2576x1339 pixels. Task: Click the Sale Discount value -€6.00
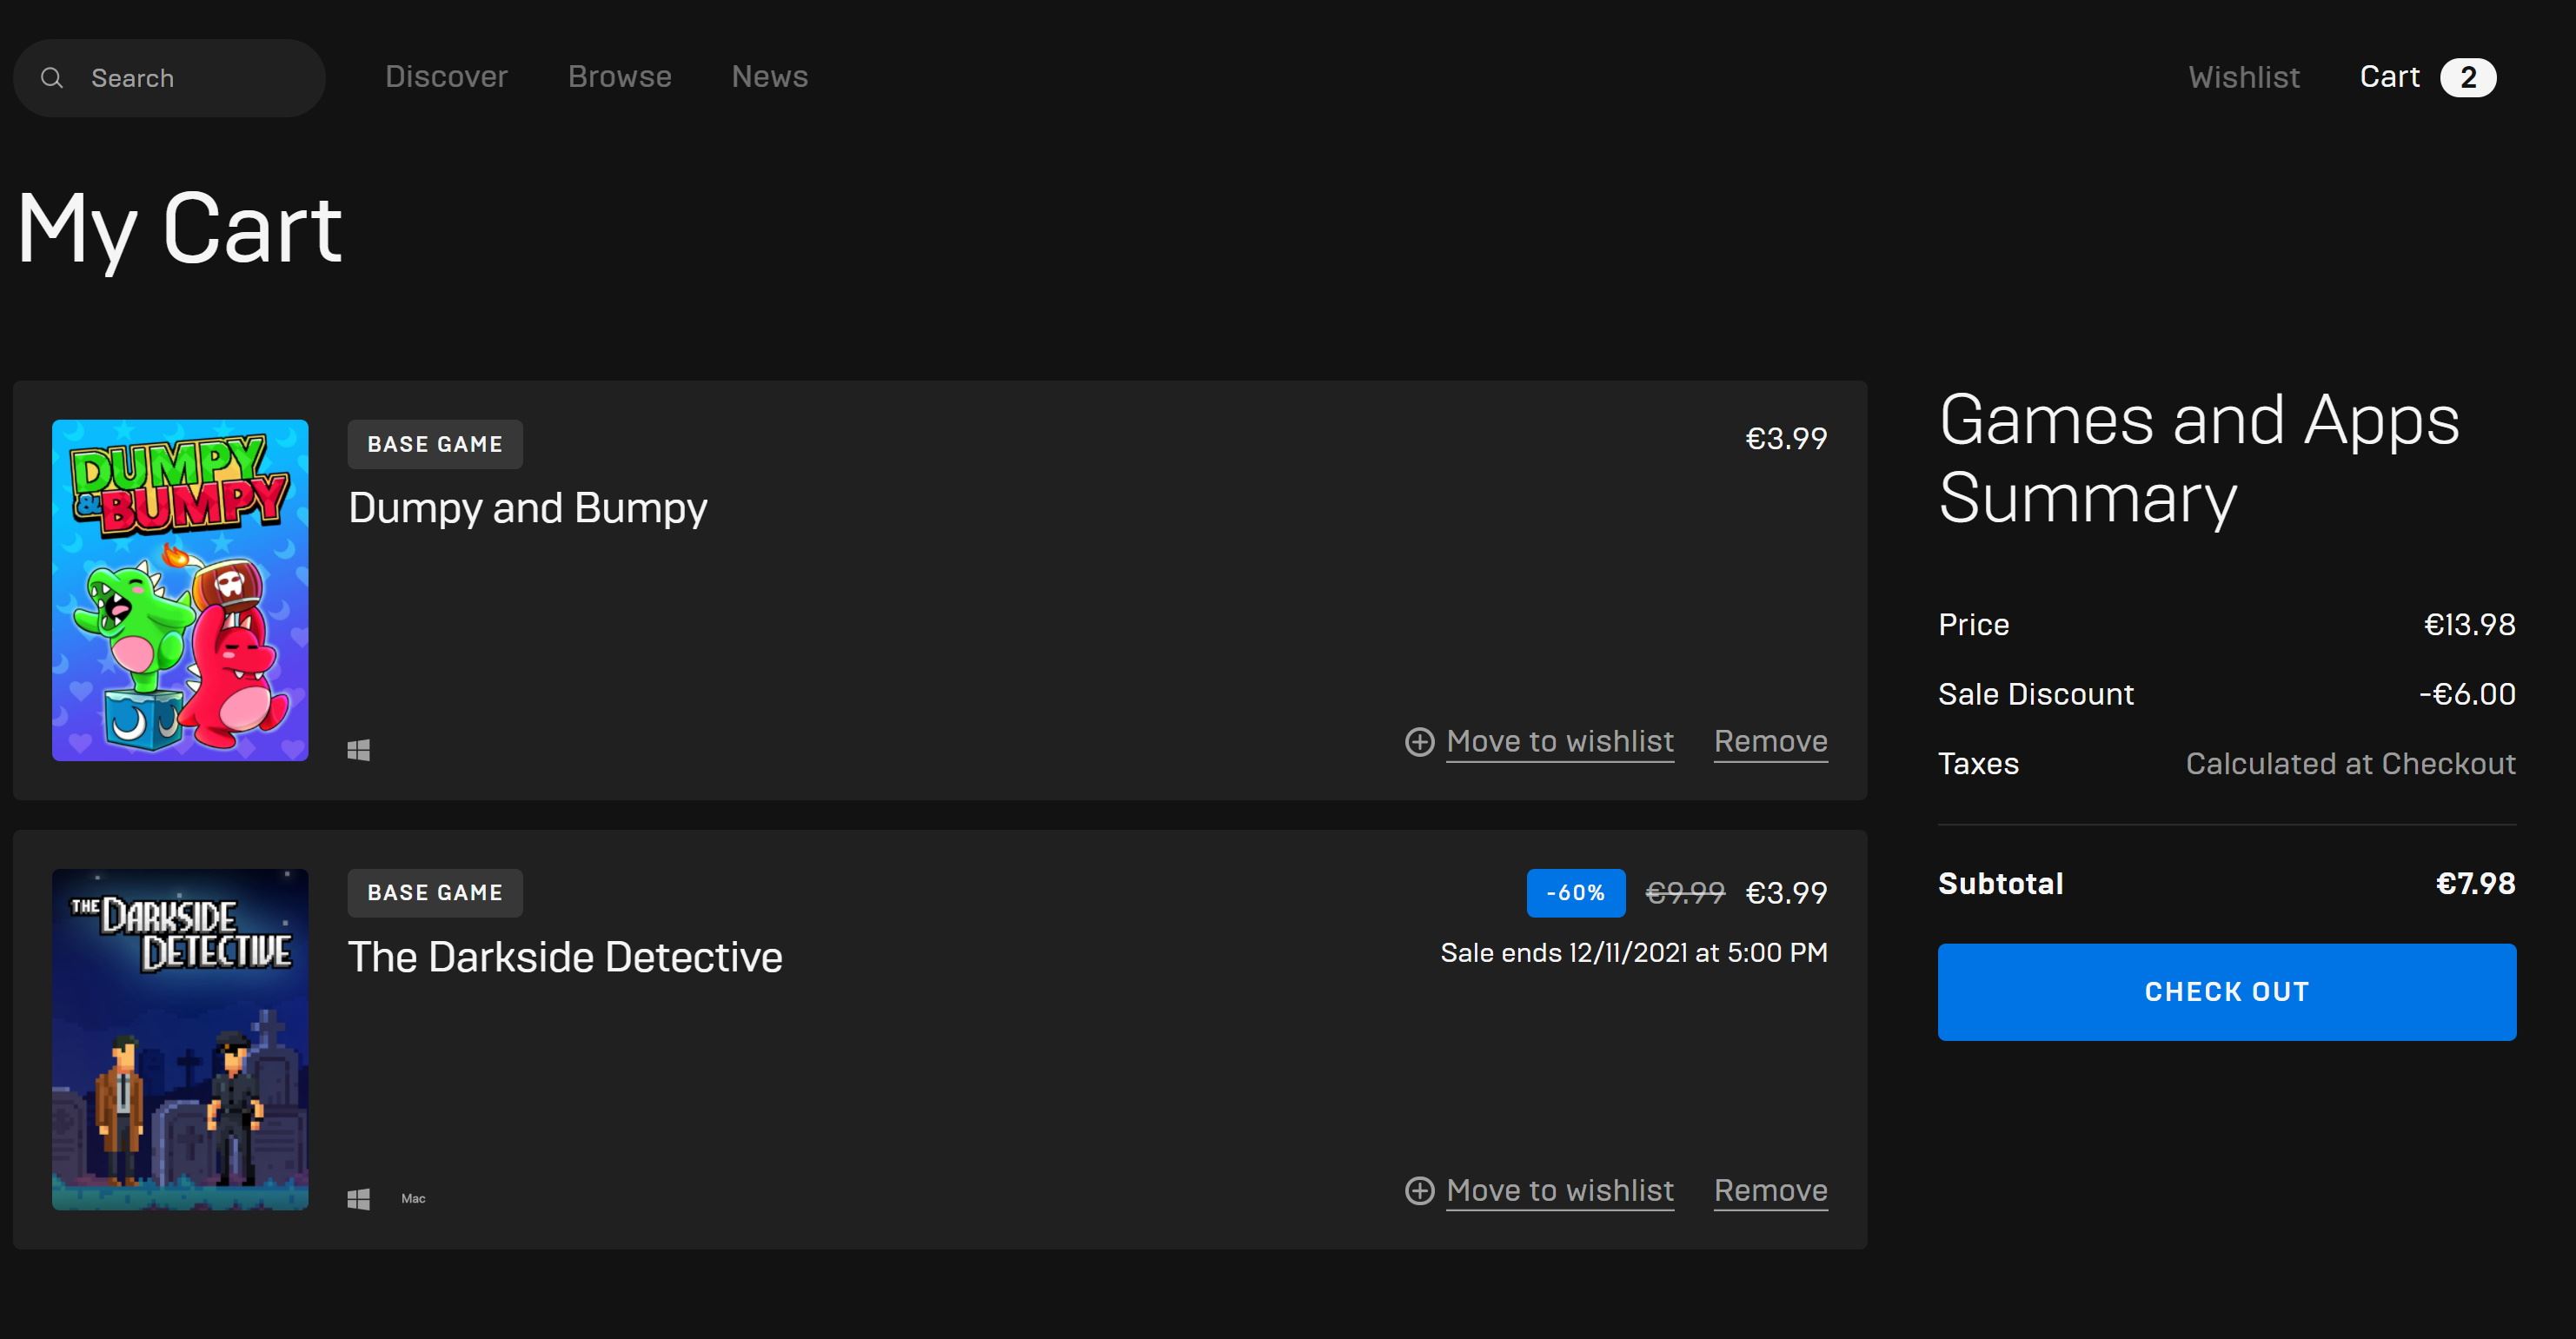click(x=2467, y=694)
